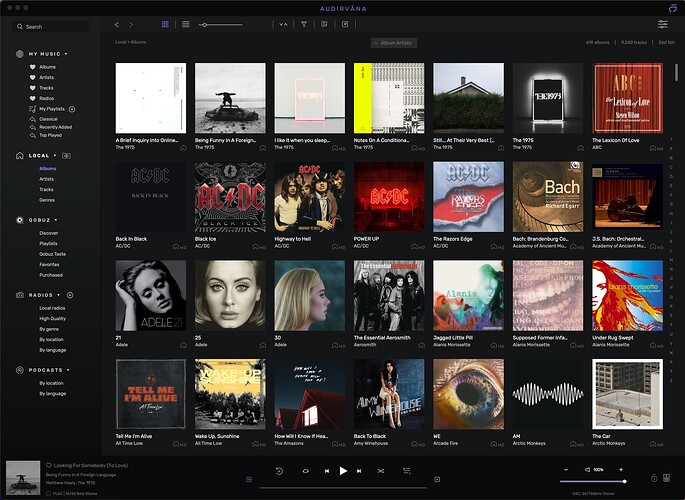Open the audio device icon at bottom right corner

(667, 478)
